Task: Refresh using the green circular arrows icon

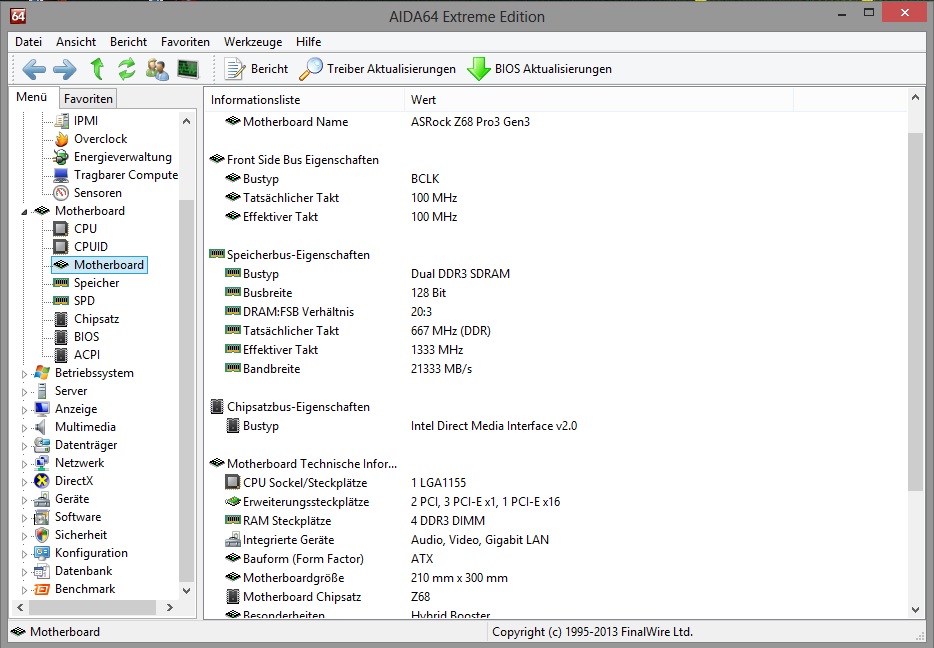Action: point(126,69)
